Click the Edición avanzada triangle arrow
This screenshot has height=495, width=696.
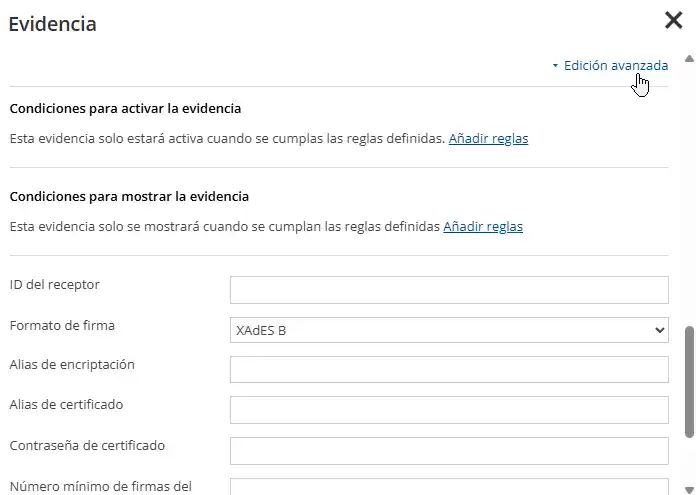(555, 66)
